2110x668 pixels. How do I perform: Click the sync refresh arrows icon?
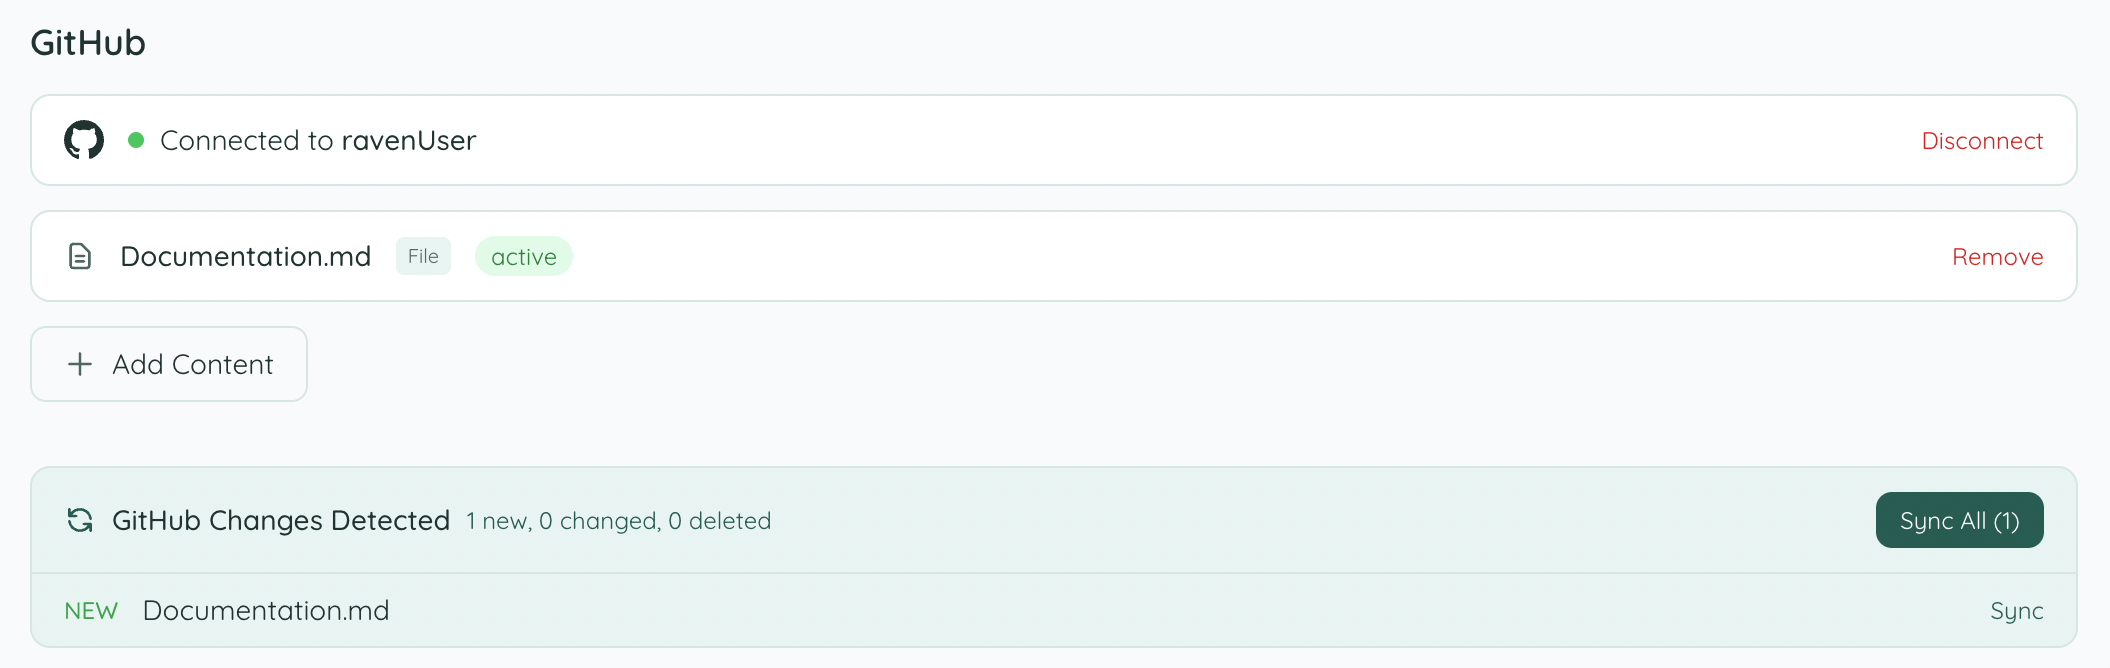click(81, 520)
